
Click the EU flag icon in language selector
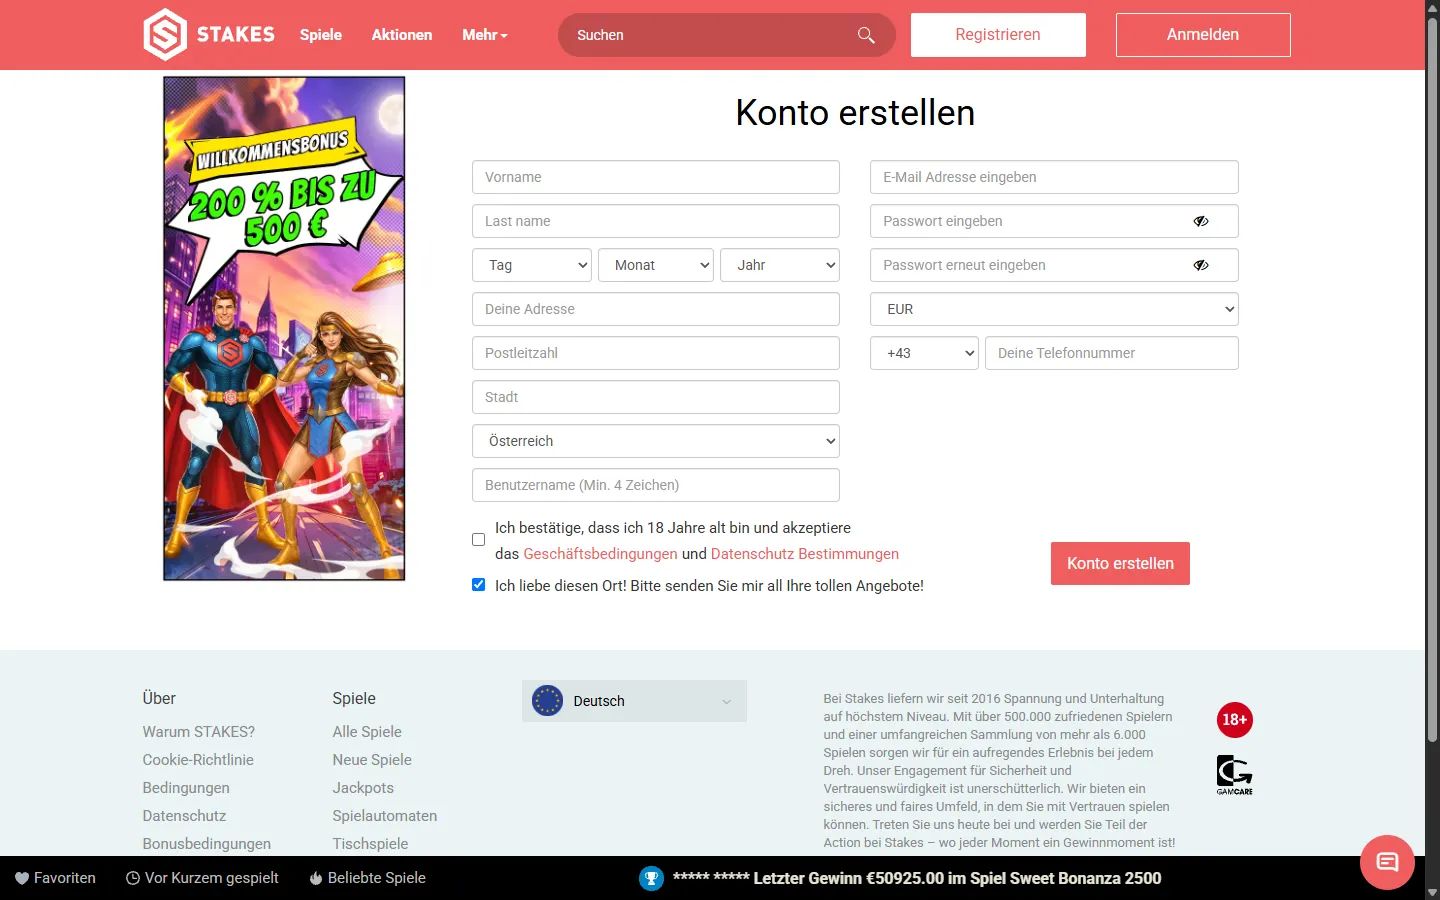(547, 701)
